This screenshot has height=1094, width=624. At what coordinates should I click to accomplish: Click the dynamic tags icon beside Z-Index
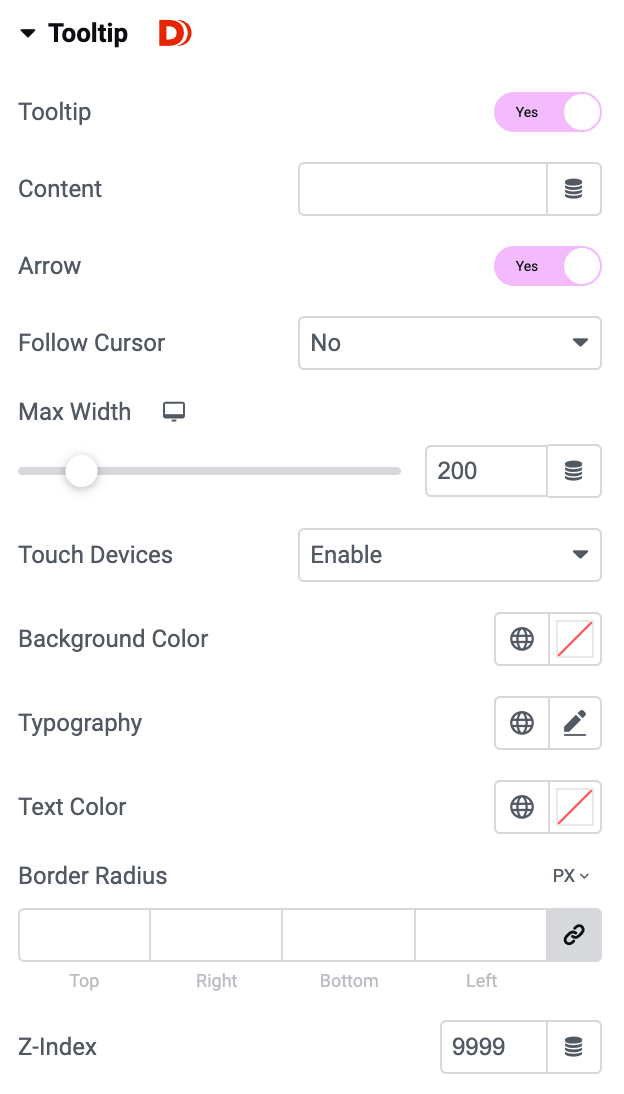pyautogui.click(x=574, y=1047)
